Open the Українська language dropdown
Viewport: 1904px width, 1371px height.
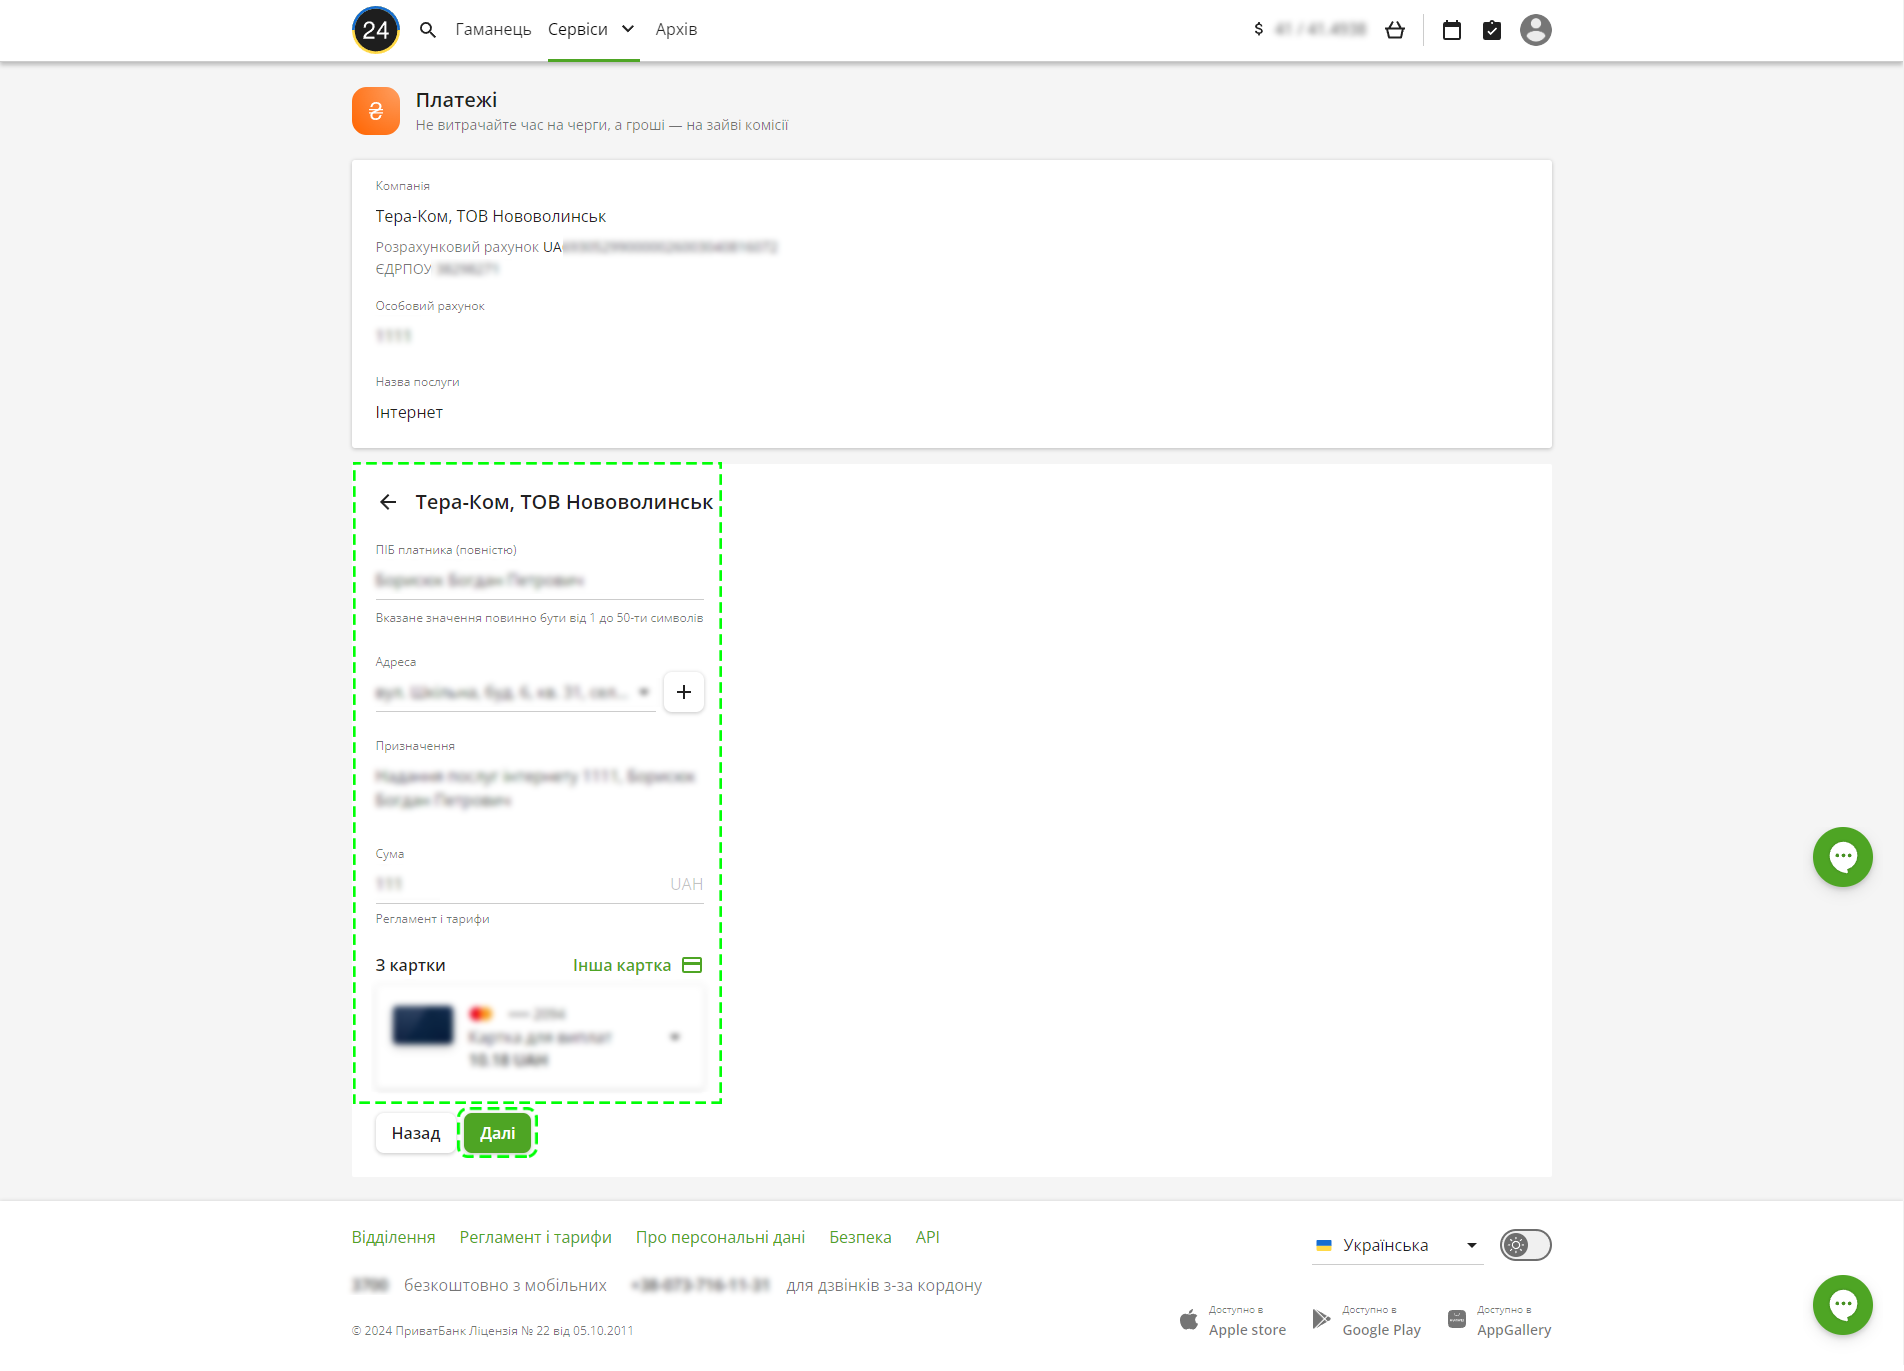[1398, 1245]
